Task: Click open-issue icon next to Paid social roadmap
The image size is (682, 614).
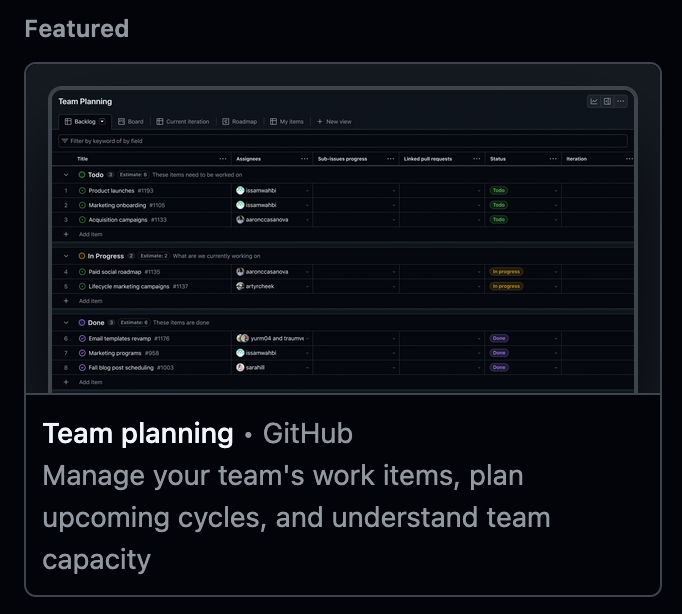Action: [x=82, y=272]
